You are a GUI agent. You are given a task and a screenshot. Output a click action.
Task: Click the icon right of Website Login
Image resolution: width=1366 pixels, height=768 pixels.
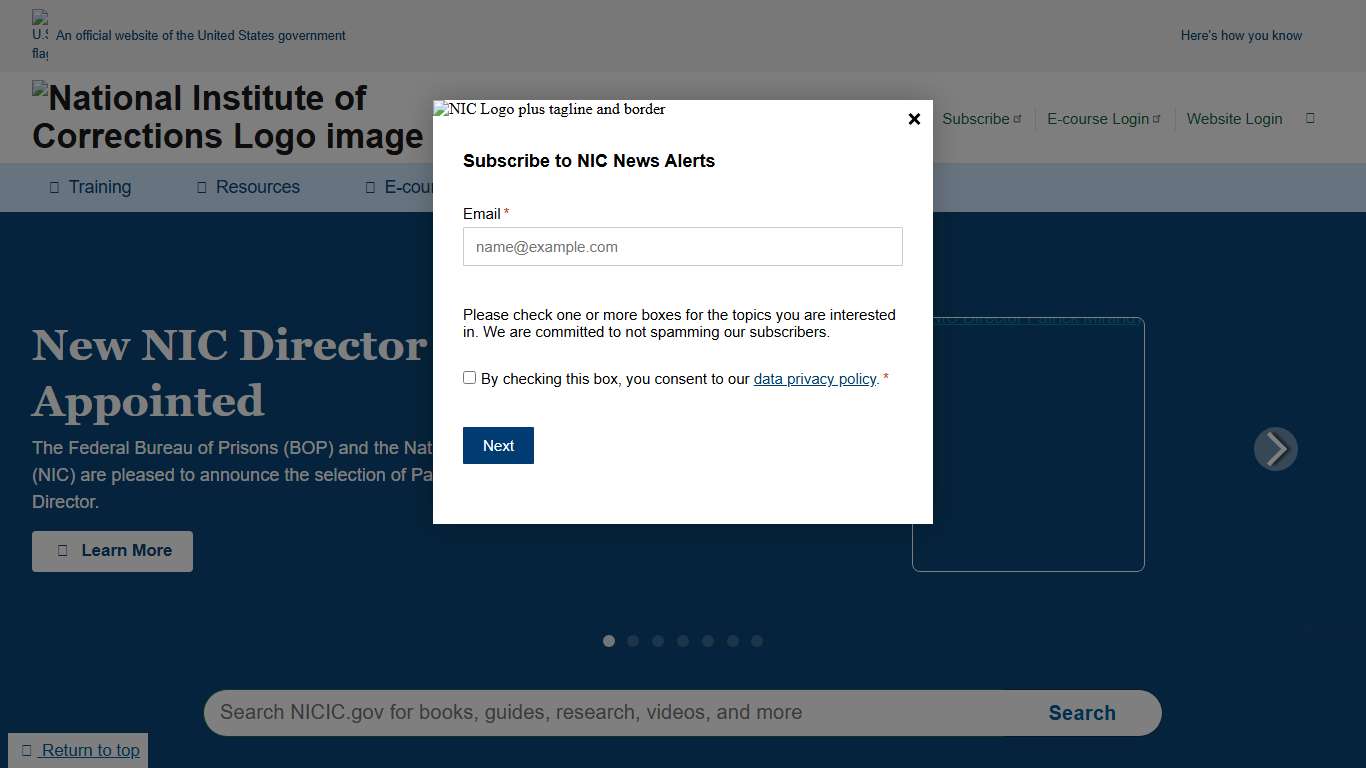click(1310, 119)
